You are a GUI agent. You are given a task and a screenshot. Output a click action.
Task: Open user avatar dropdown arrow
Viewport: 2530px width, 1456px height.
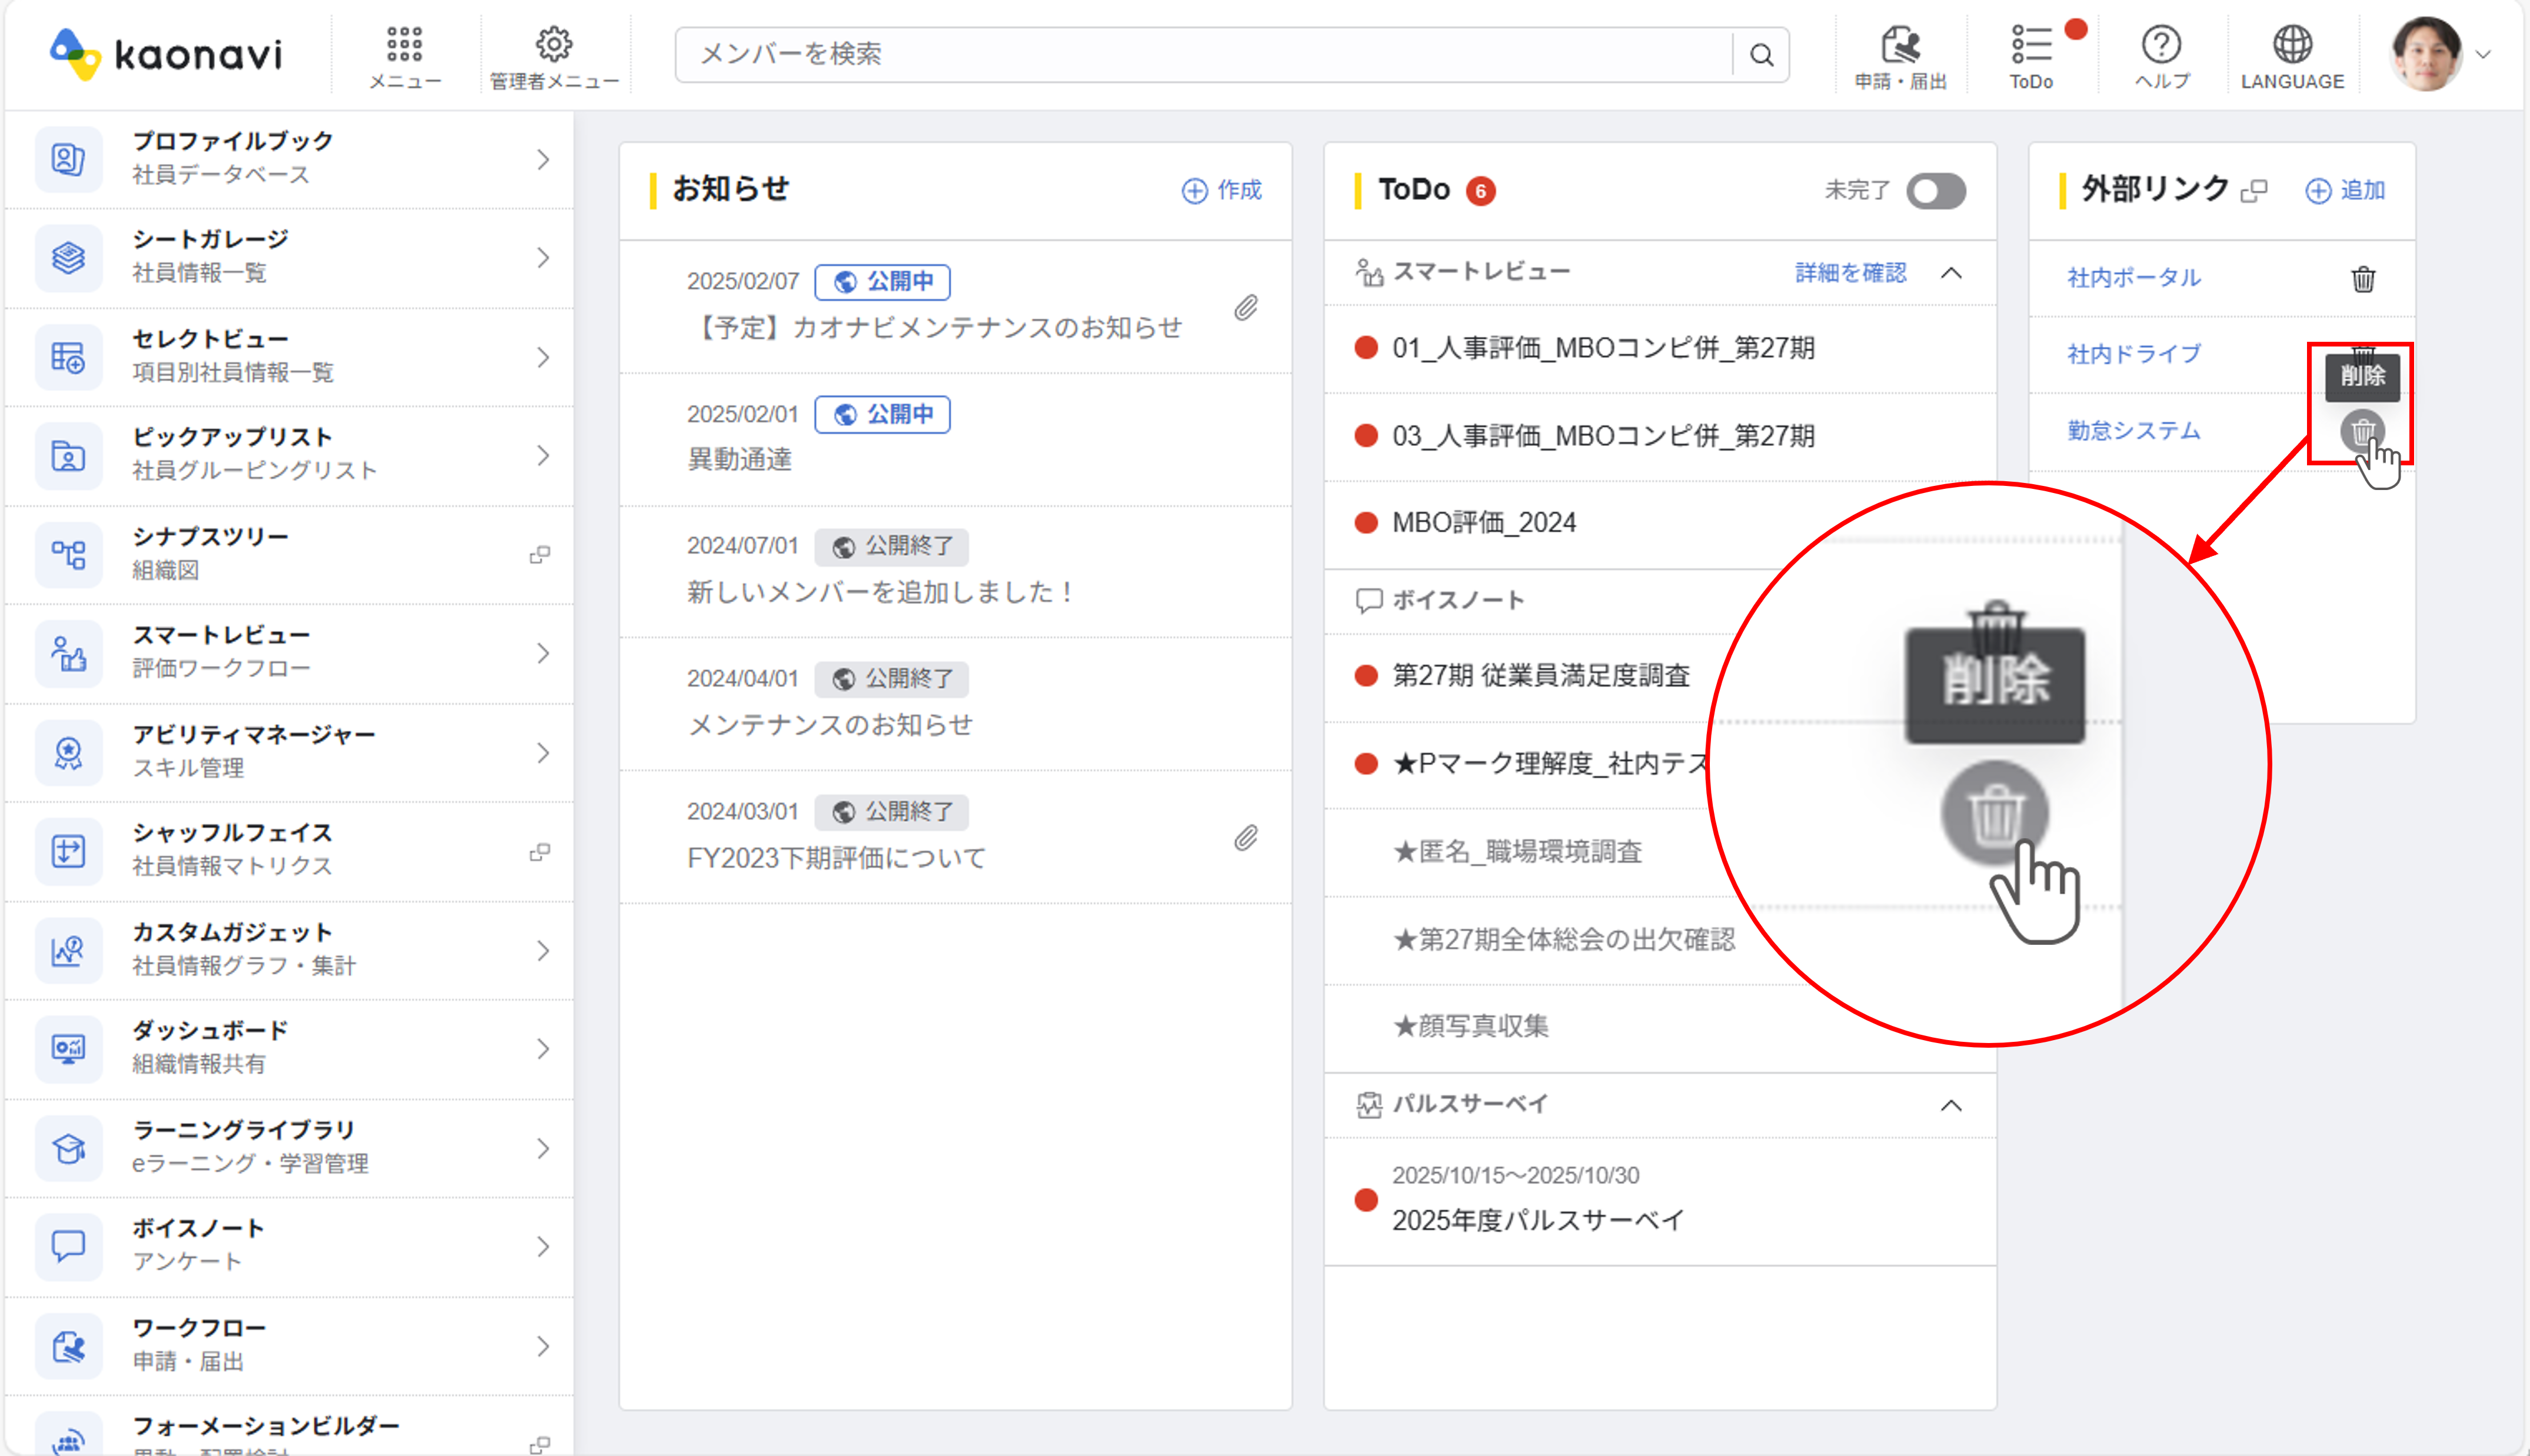pos(2483,55)
